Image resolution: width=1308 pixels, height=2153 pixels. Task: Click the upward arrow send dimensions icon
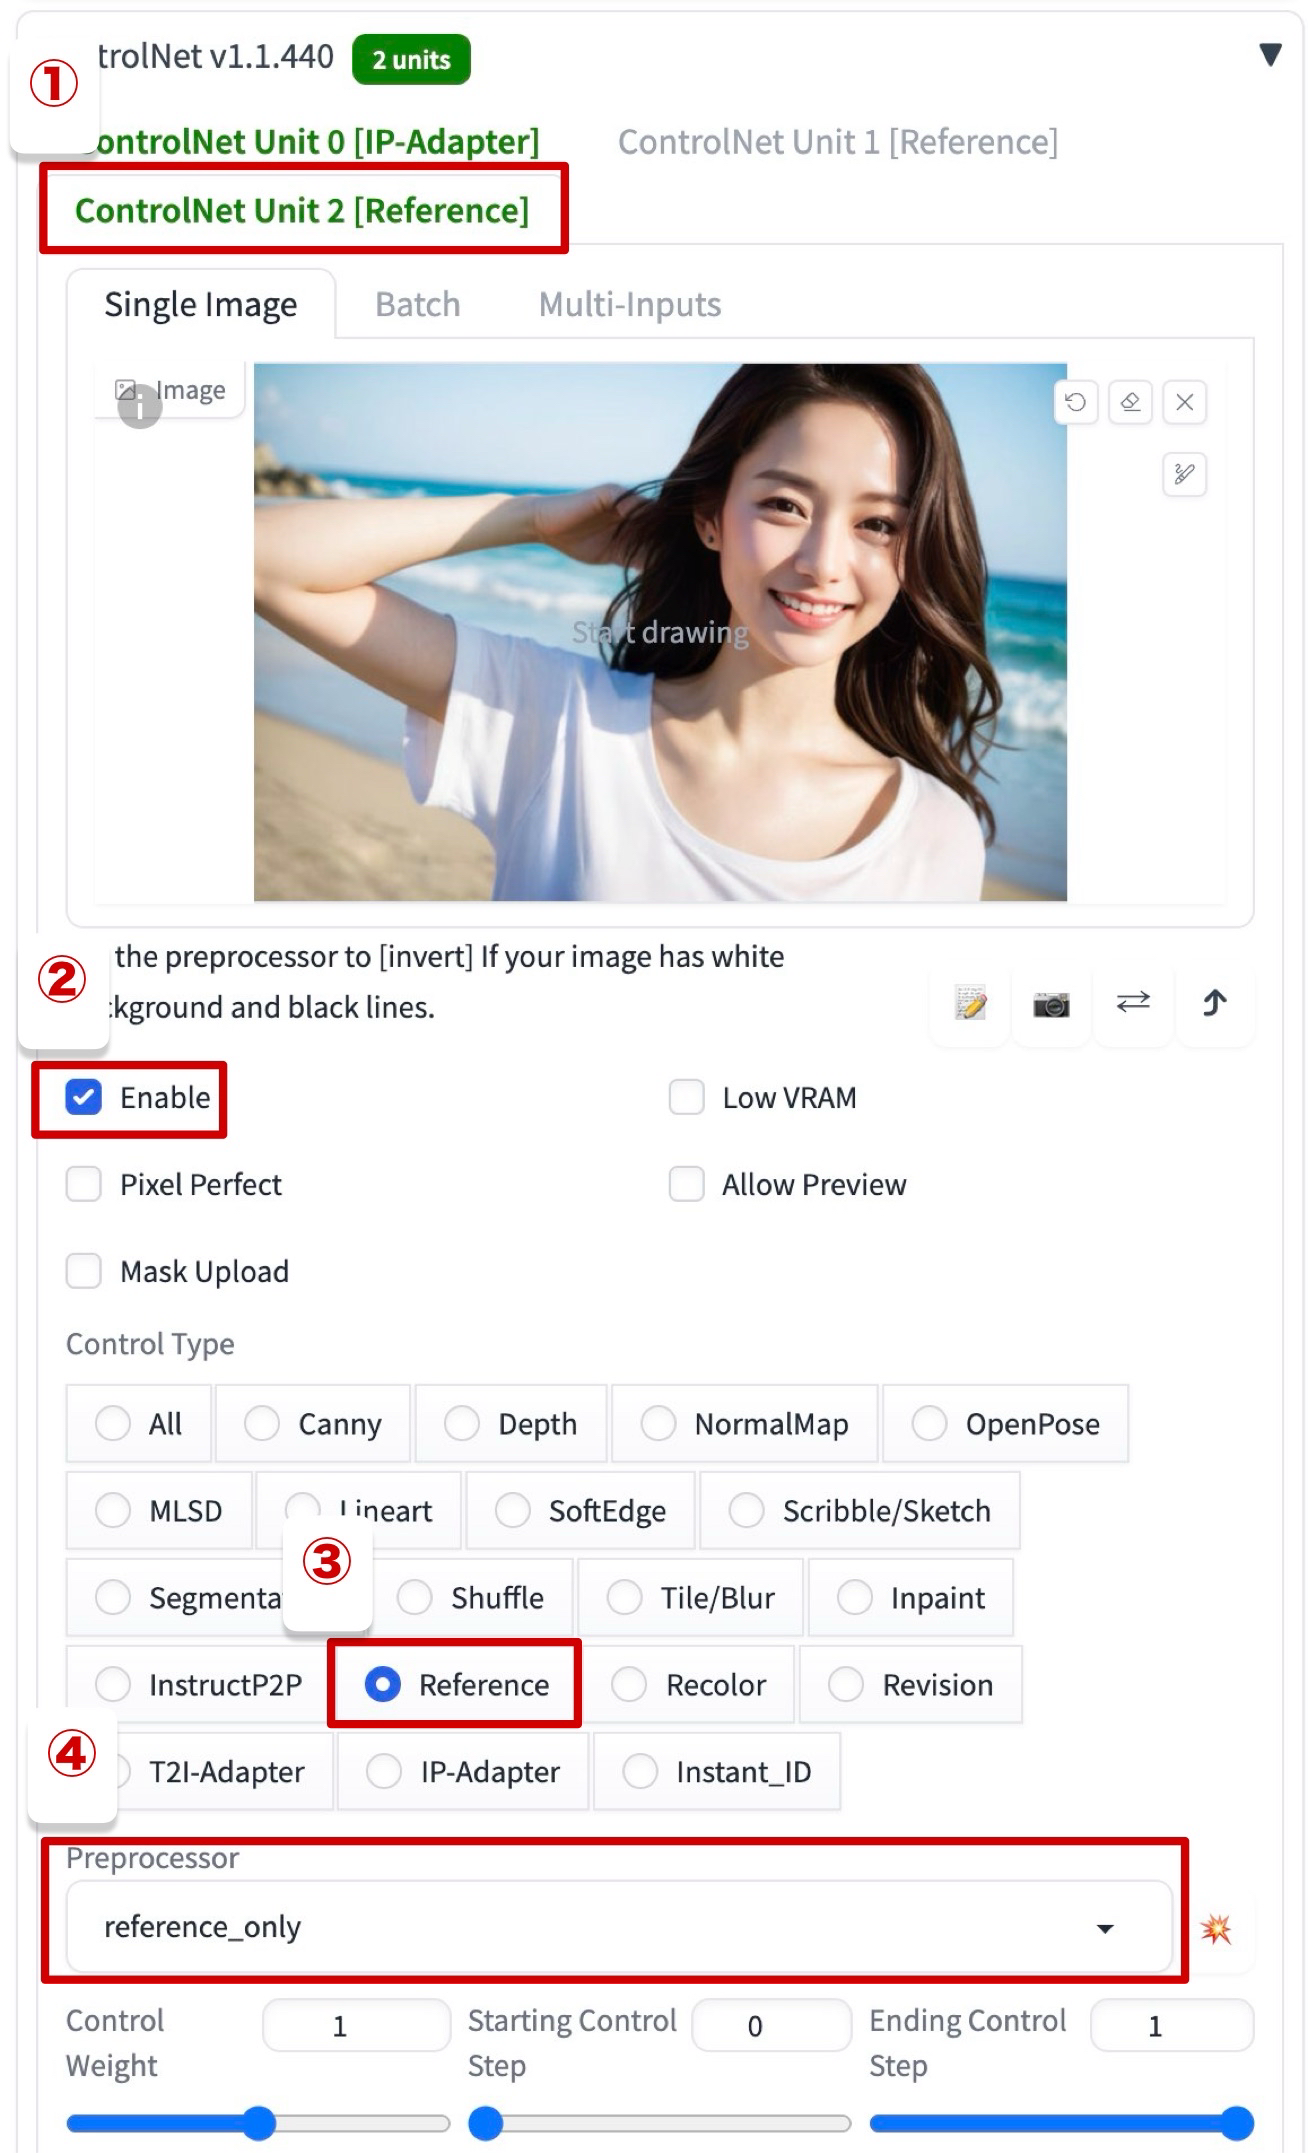(1214, 1002)
